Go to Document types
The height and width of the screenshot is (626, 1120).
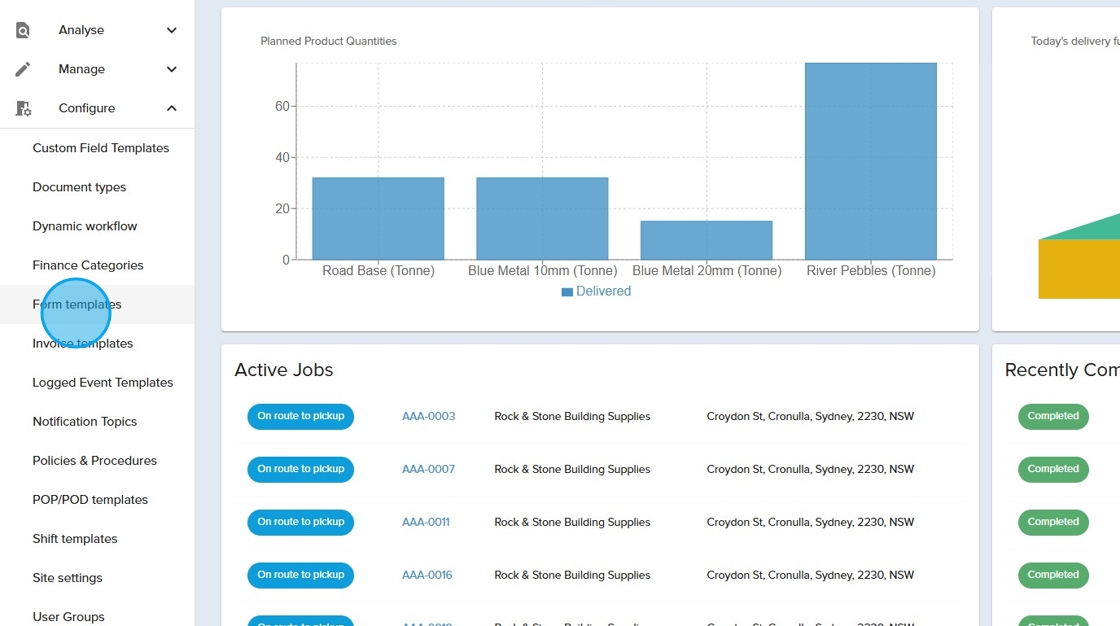[x=79, y=187]
